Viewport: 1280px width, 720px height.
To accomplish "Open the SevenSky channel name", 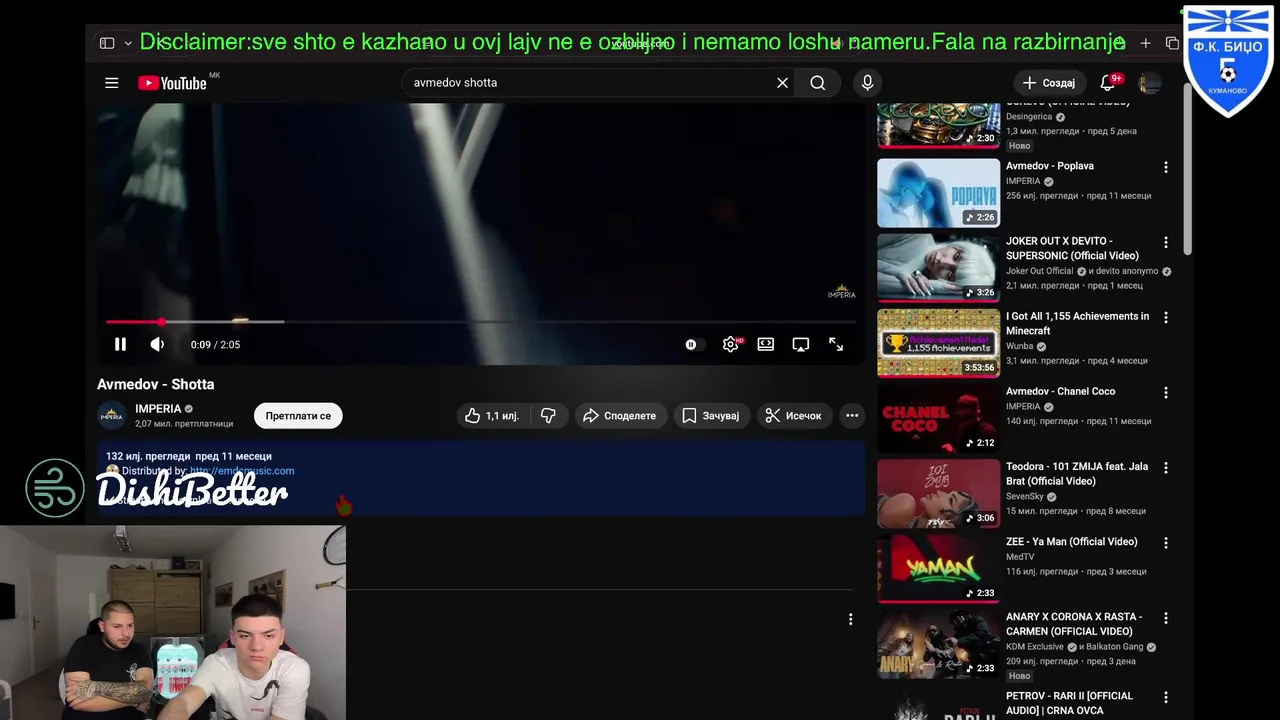I will [x=1025, y=496].
